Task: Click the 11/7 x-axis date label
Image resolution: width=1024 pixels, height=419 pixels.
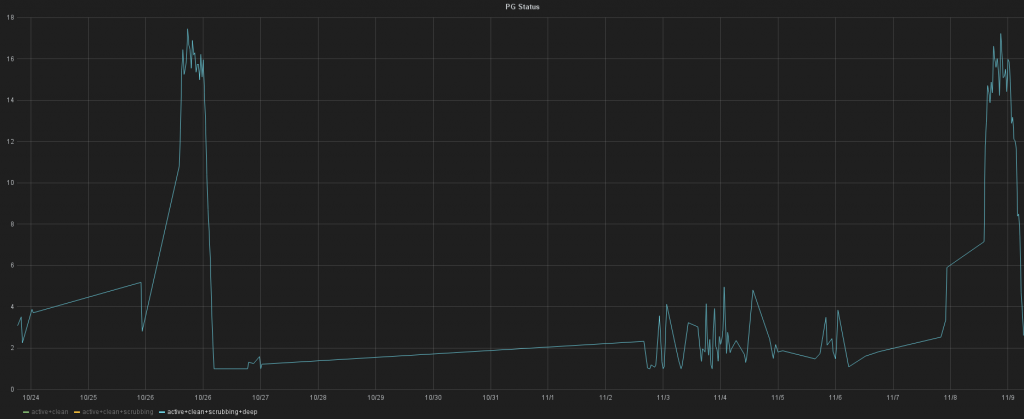Action: [x=892, y=397]
